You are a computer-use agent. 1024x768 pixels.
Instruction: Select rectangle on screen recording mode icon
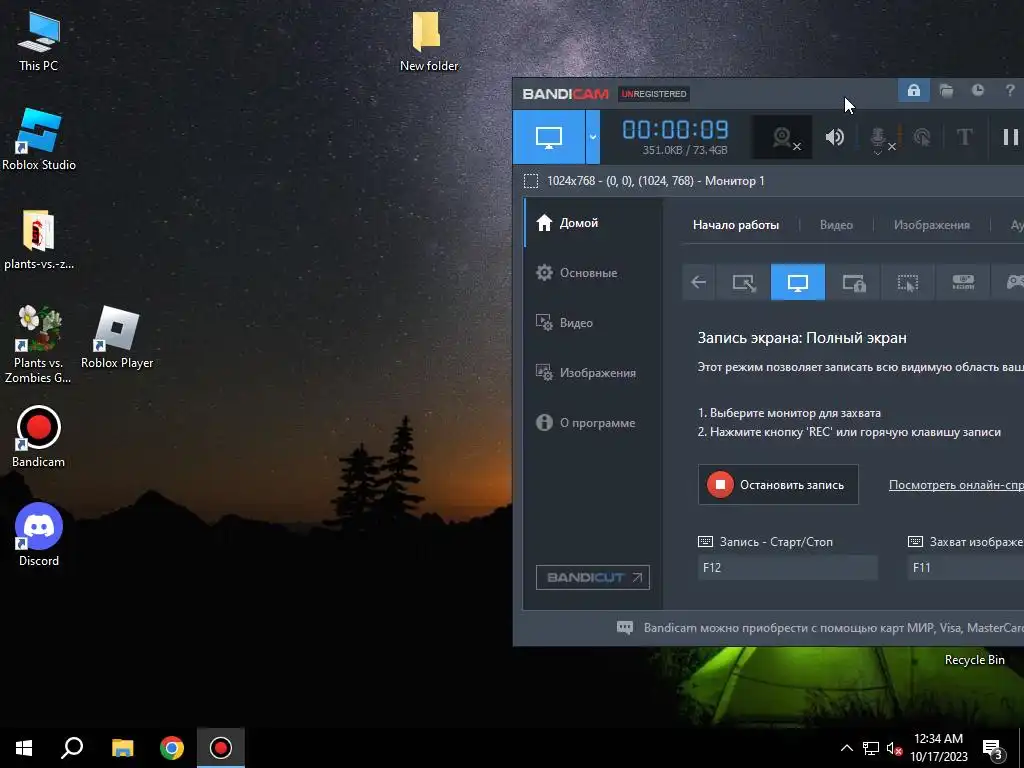pyautogui.click(x=743, y=282)
